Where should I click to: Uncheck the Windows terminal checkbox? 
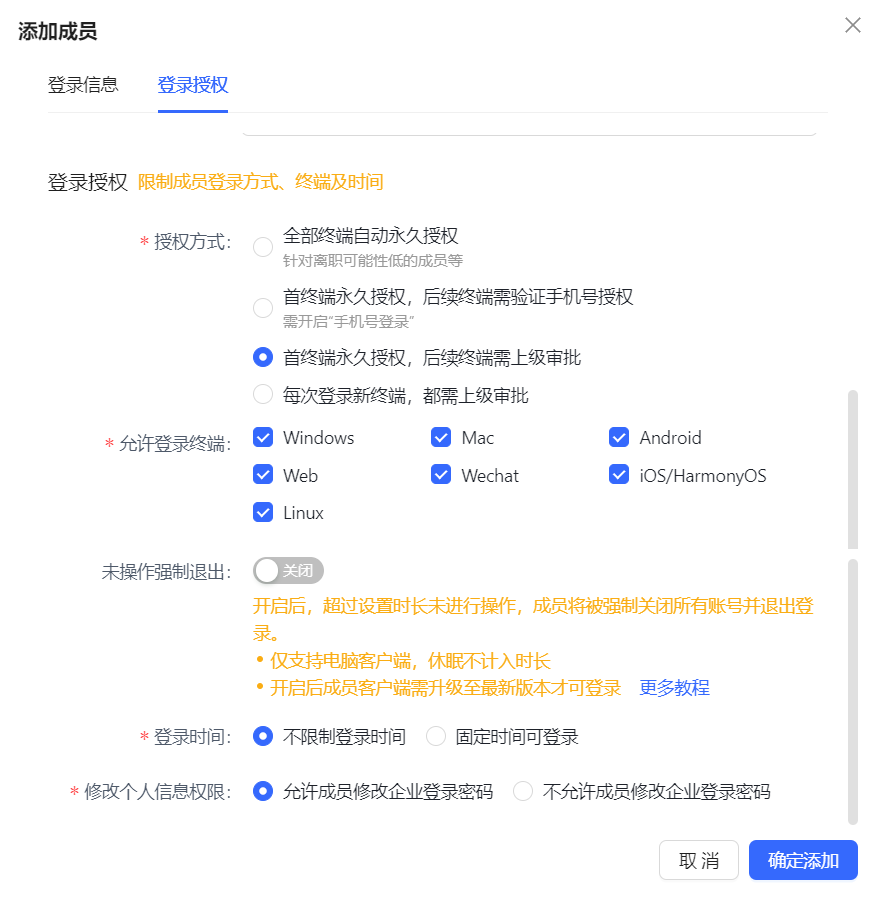click(263, 437)
